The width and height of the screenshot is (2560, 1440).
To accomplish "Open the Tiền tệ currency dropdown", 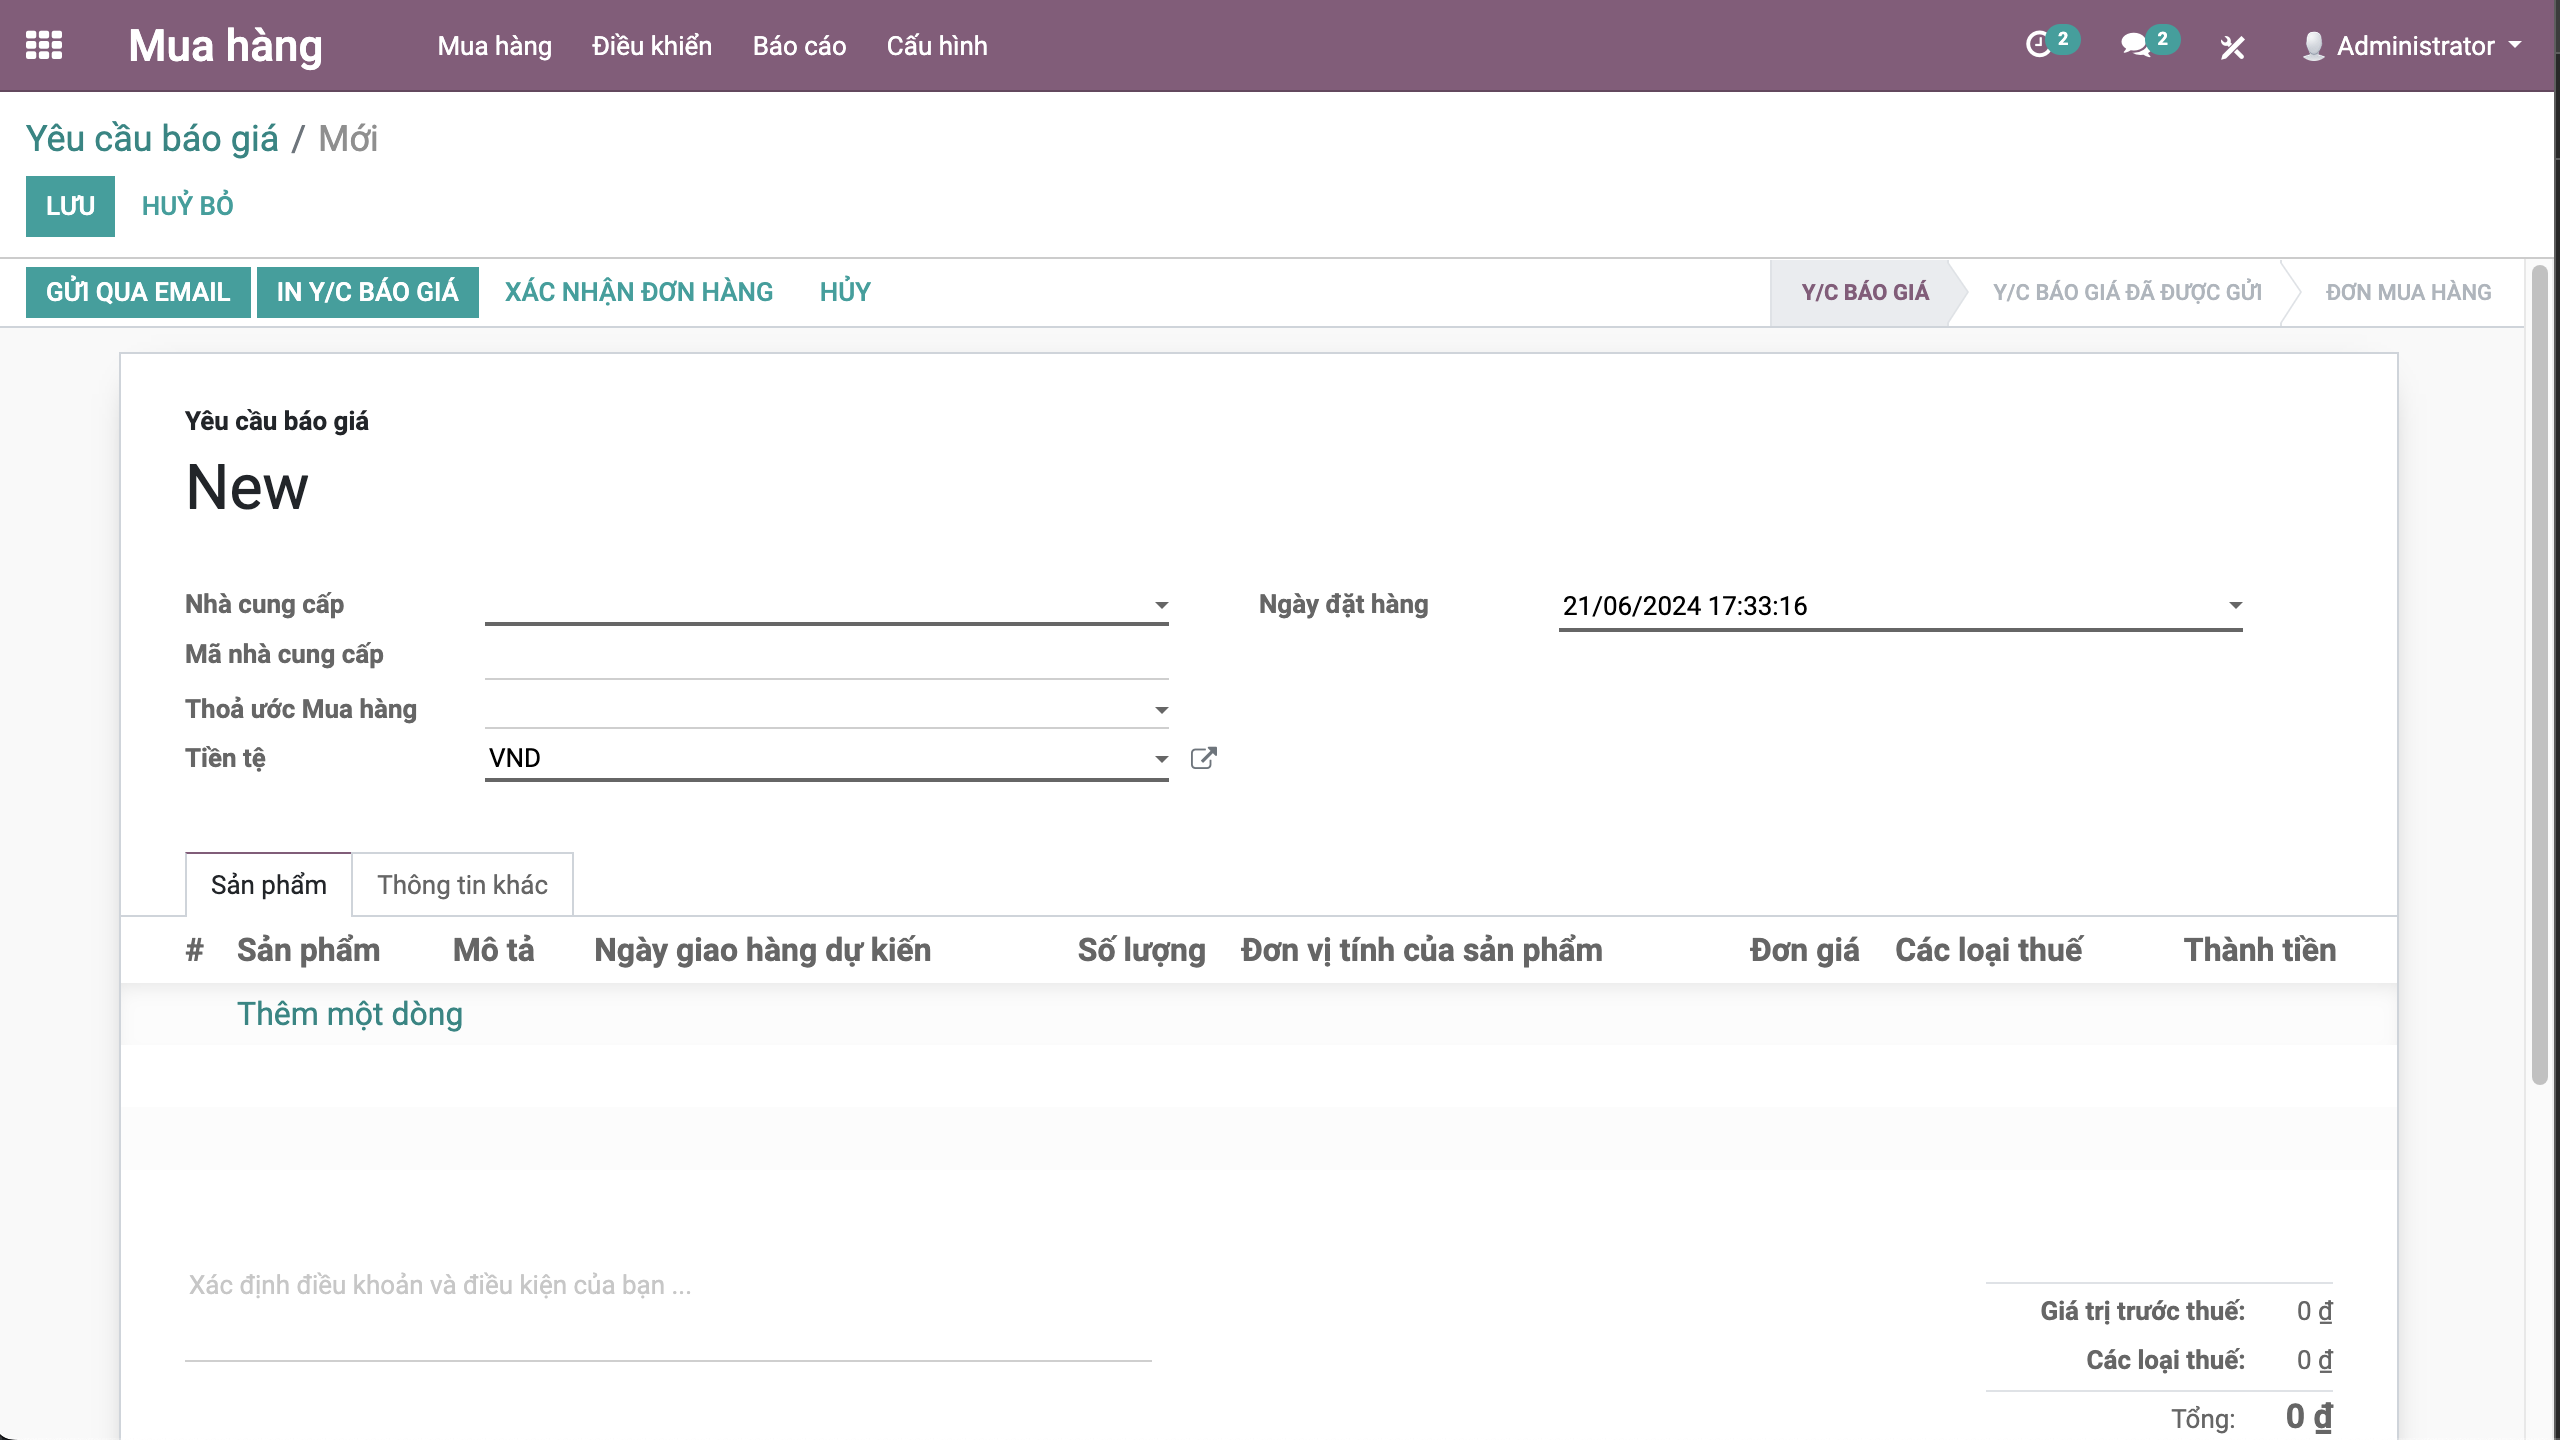I will pos(1161,759).
